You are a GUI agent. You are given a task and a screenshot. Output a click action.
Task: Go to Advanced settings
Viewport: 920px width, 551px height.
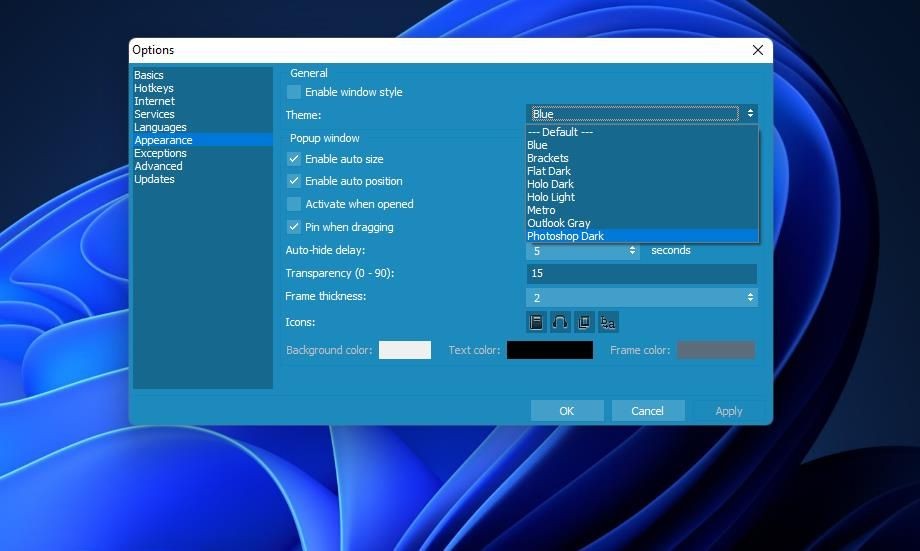pyautogui.click(x=202, y=166)
